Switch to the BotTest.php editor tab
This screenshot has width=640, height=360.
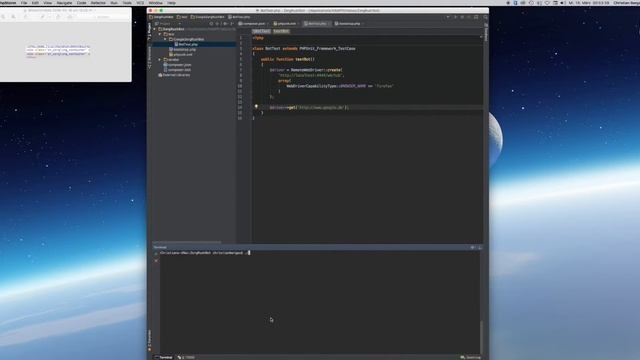tap(317, 24)
